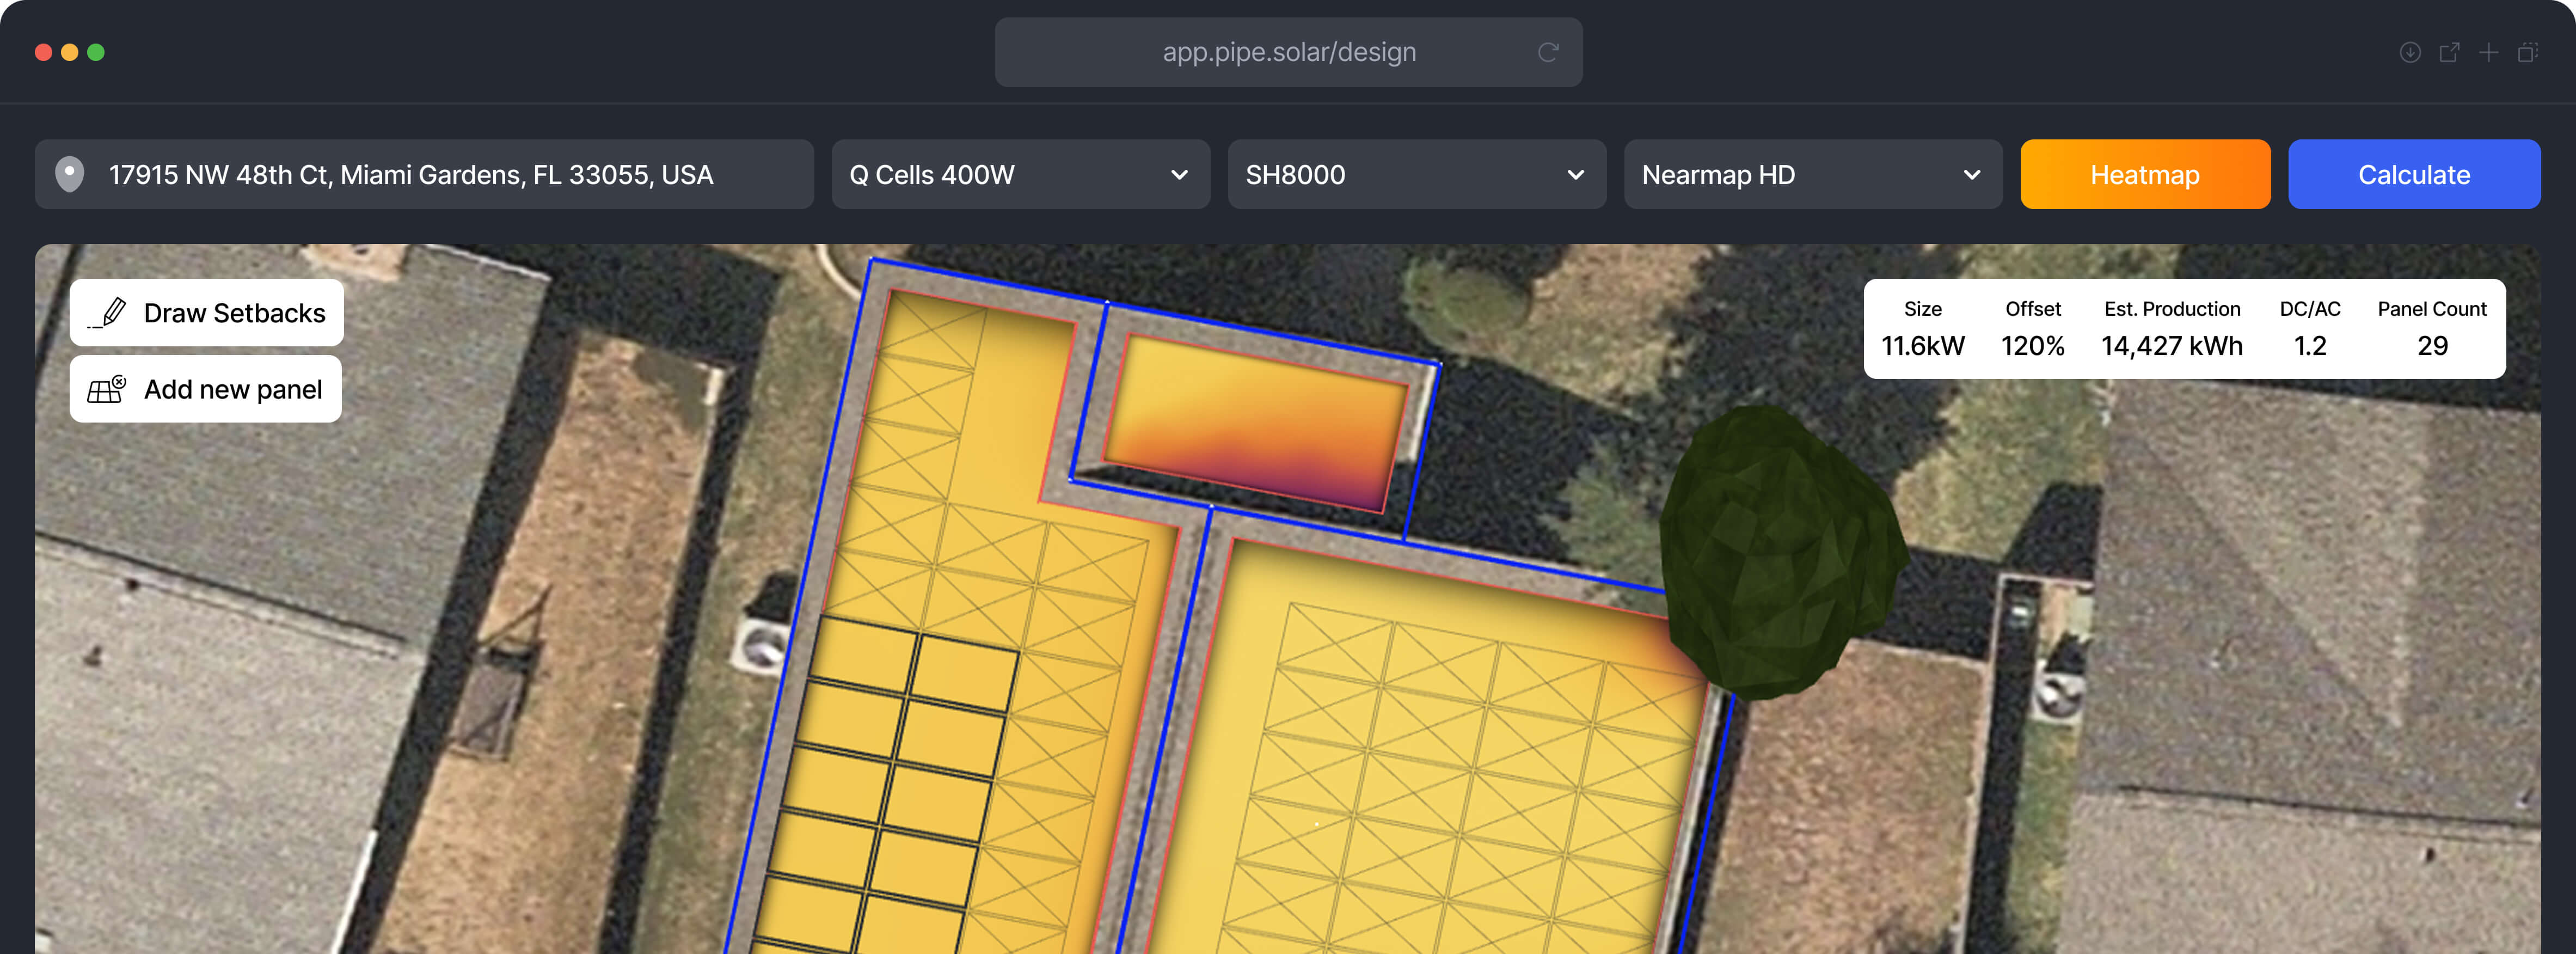Click the pencil icon on Draw Setbacks
The image size is (2576, 954).
(108, 313)
